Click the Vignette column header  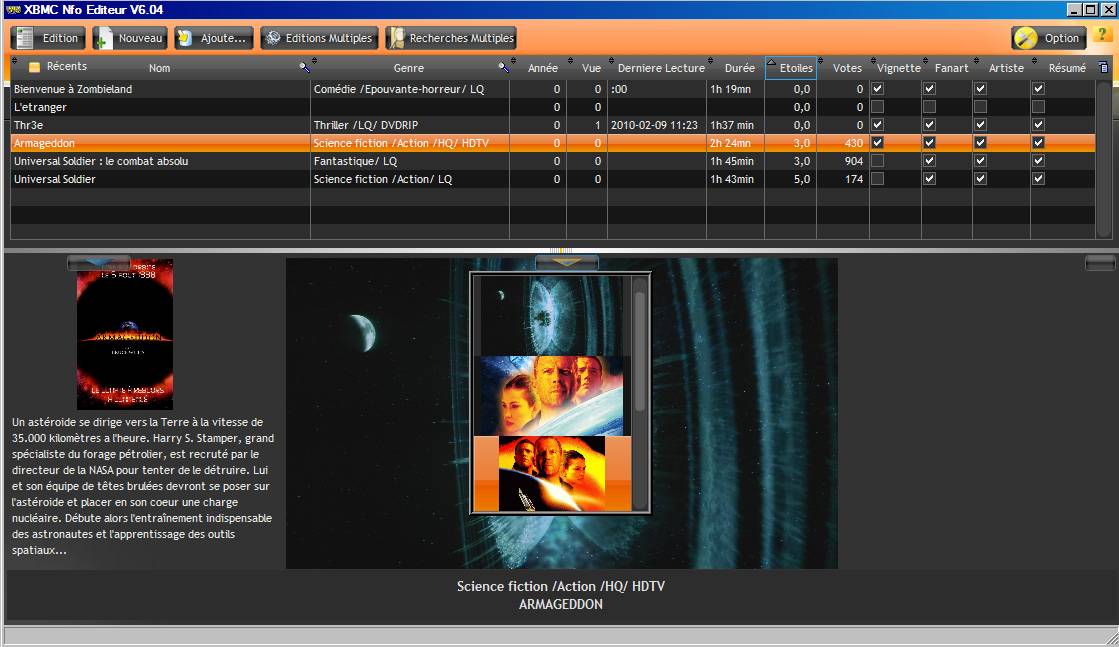pos(898,68)
